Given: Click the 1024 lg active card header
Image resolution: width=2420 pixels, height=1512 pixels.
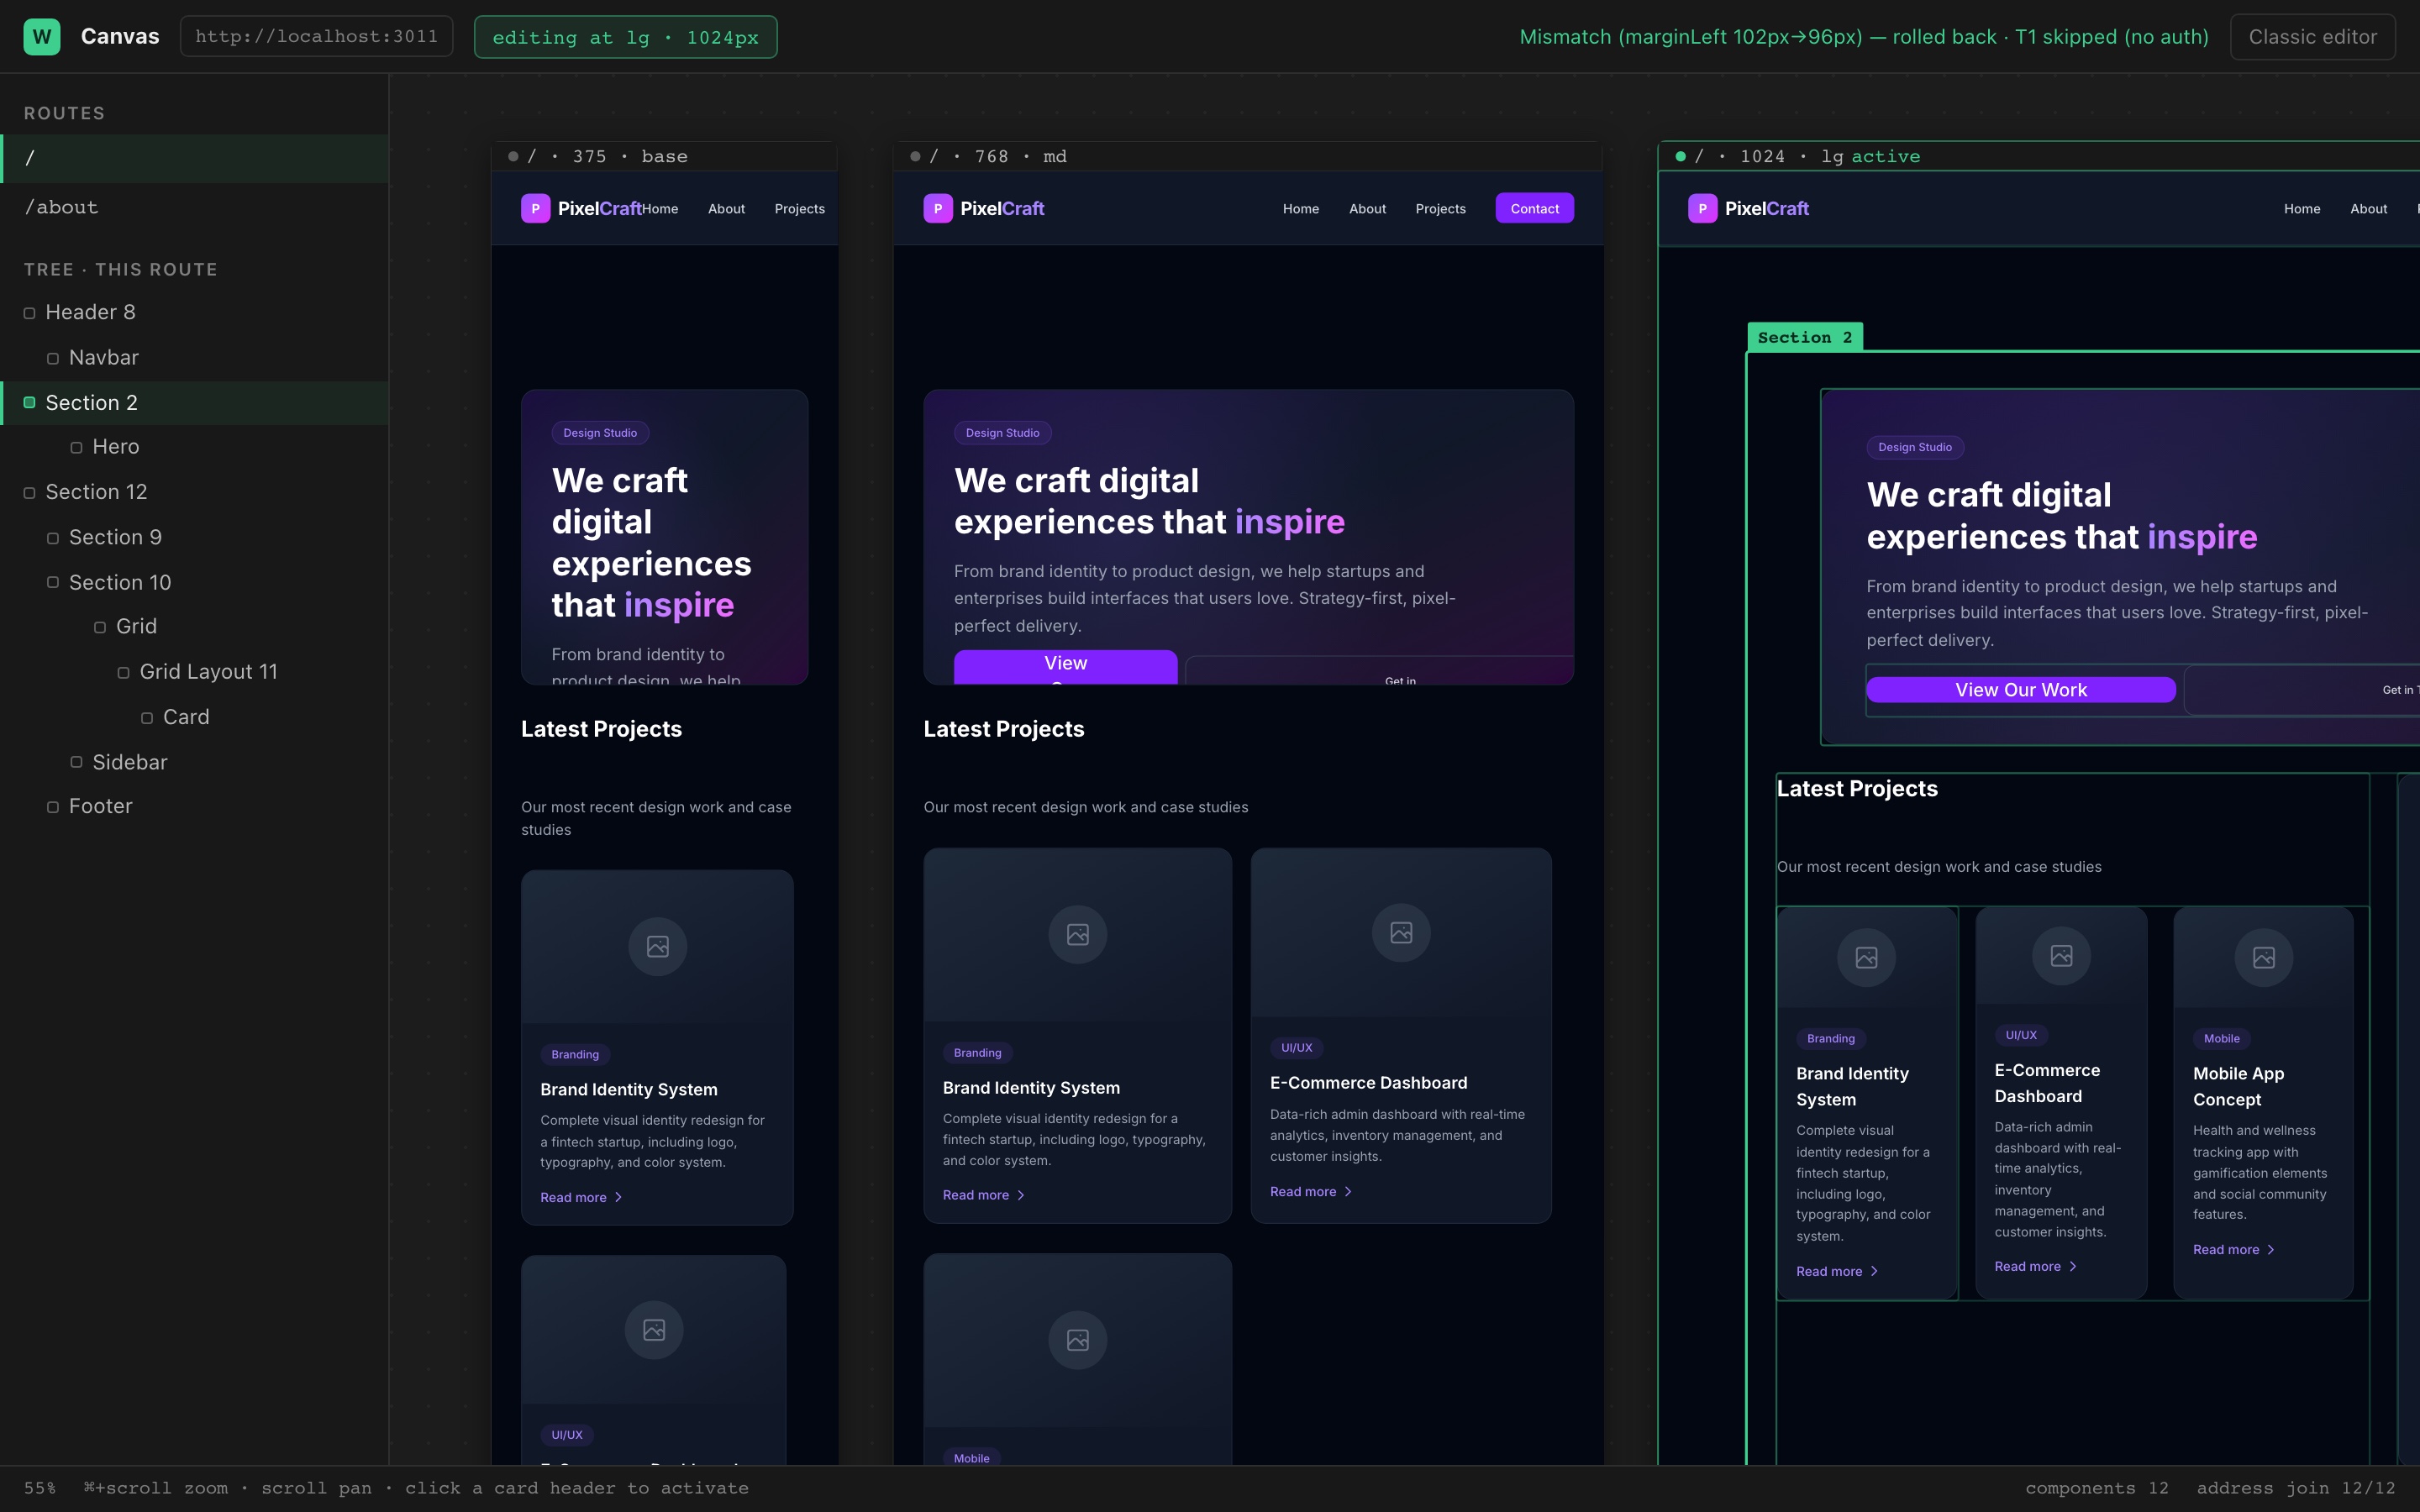Looking at the screenshot, I should [x=2039, y=156].
